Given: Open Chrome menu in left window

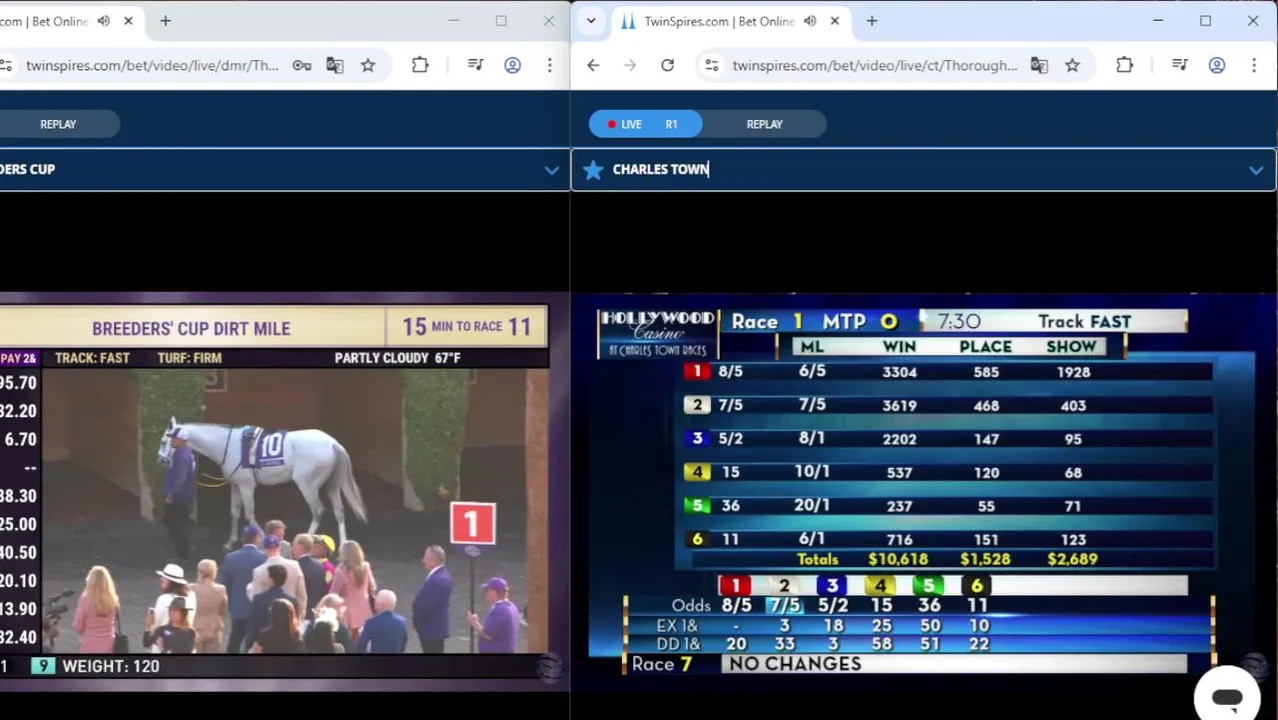Looking at the screenshot, I should pos(549,65).
